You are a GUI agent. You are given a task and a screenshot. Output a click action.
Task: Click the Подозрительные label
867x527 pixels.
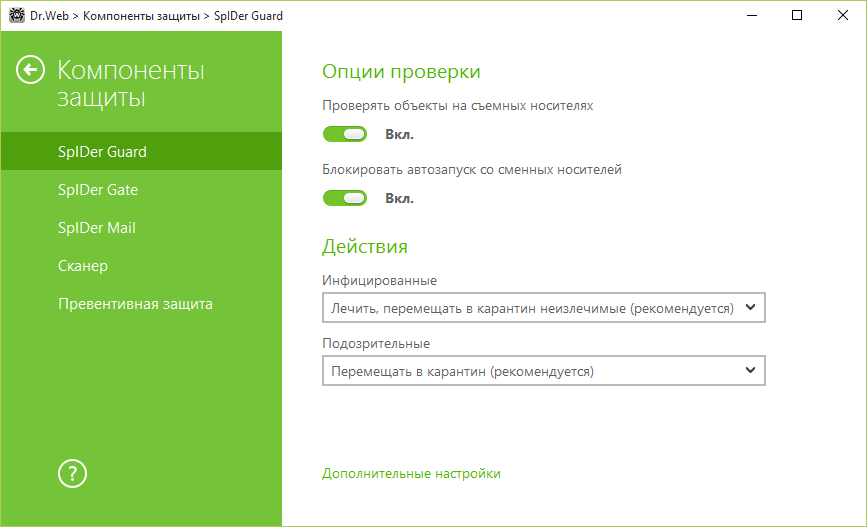376,343
